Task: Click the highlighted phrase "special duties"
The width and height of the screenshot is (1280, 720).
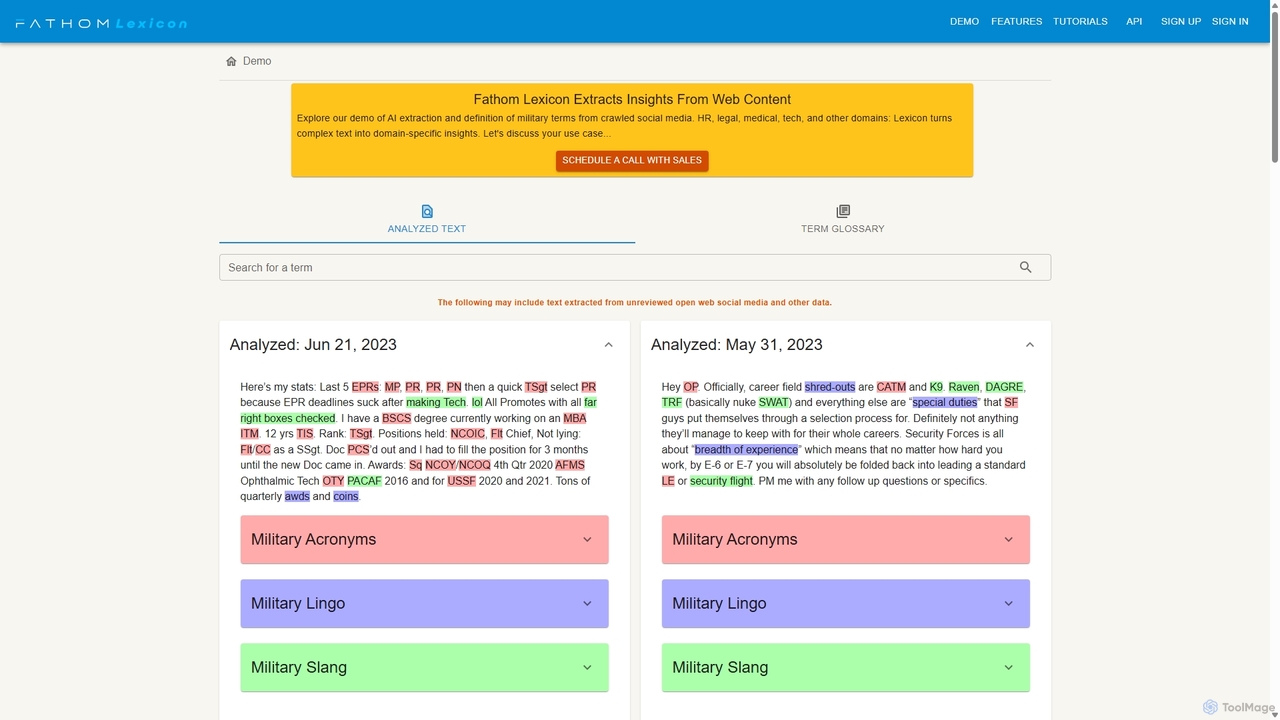Action: 945,402
